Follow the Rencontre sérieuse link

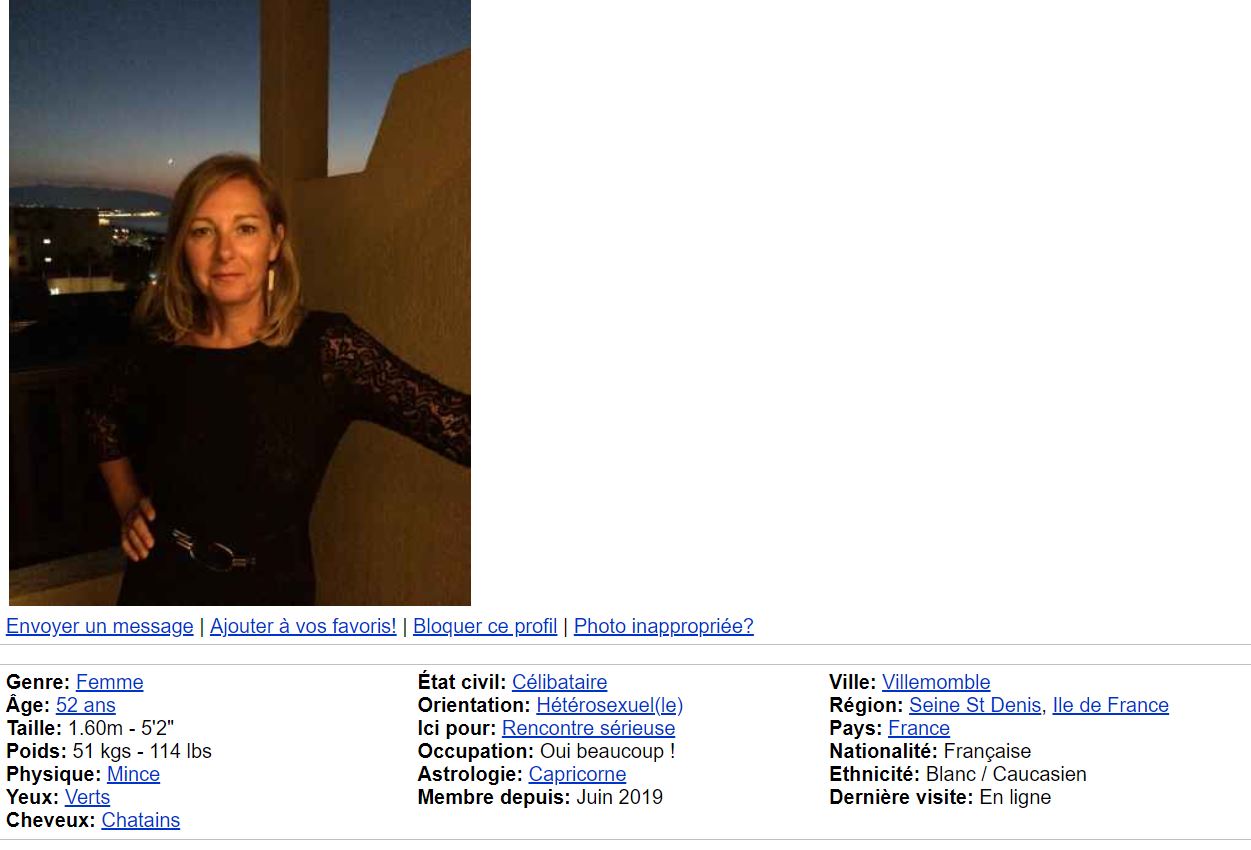[x=588, y=728]
